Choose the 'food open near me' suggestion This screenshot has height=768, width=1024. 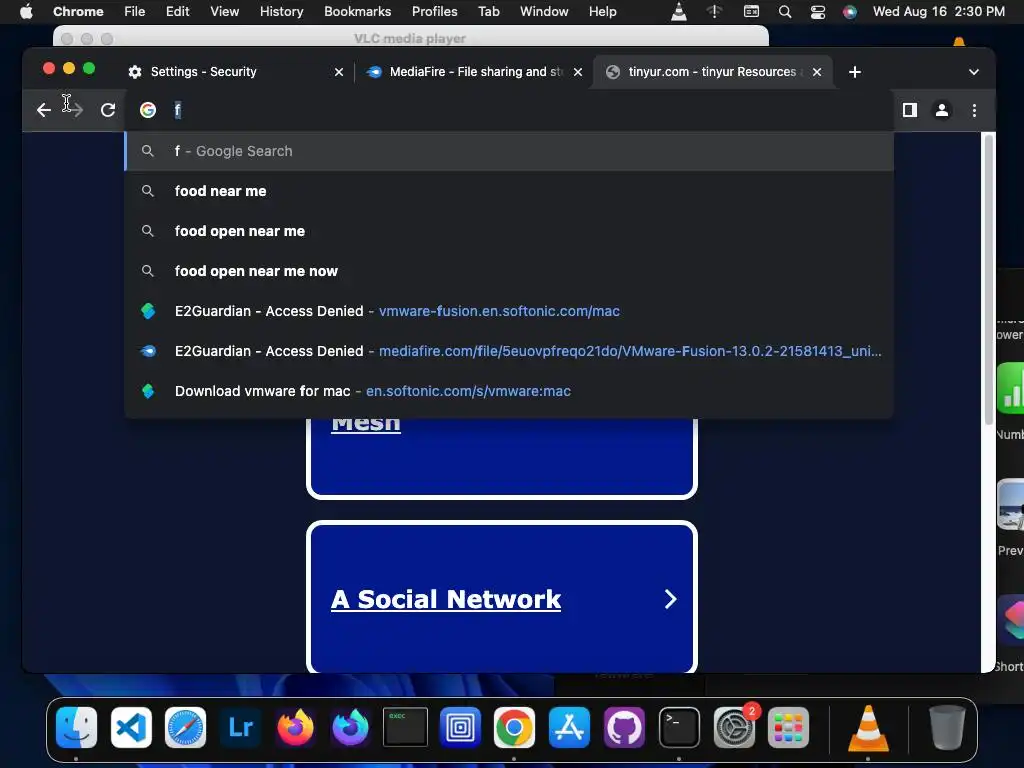pyautogui.click(x=509, y=231)
